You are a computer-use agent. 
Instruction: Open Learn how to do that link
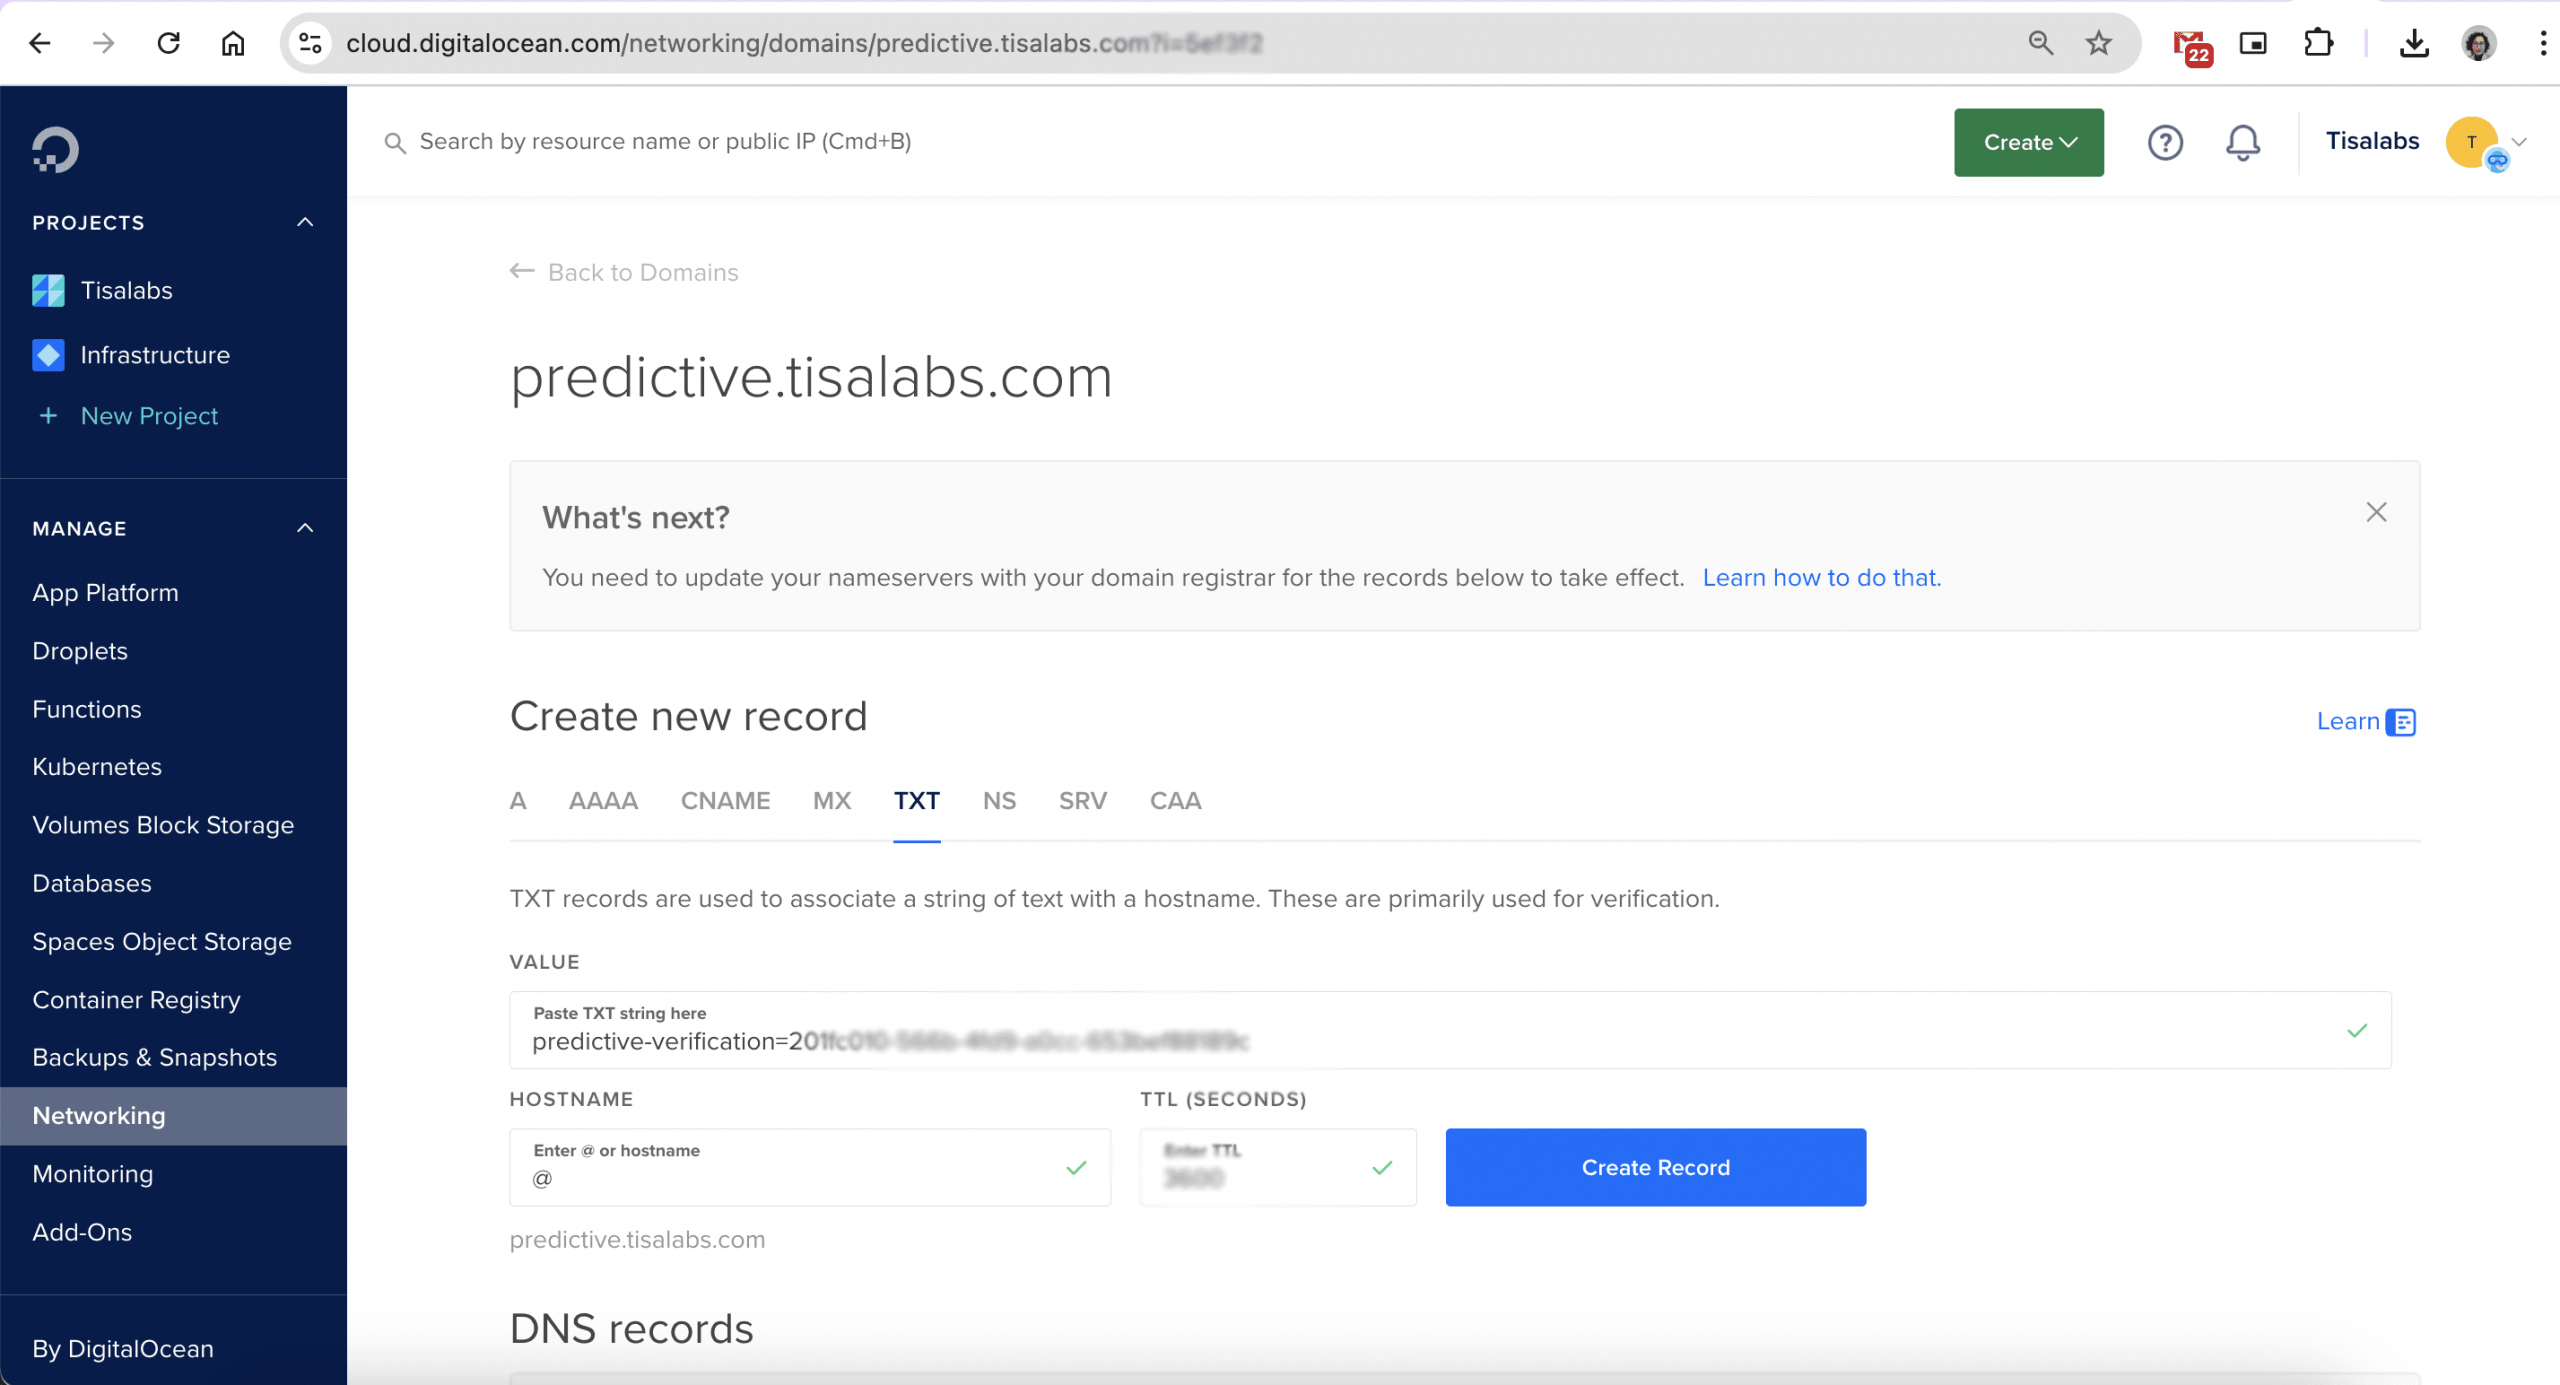click(x=1821, y=578)
